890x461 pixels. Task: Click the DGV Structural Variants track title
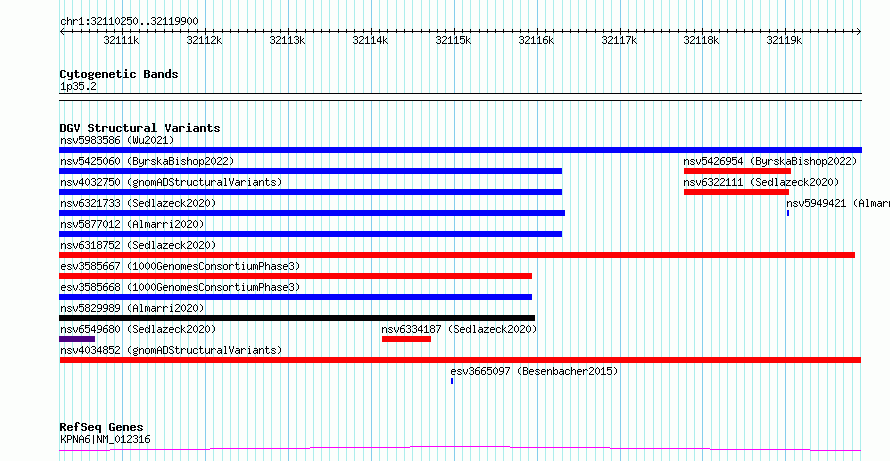[140, 128]
